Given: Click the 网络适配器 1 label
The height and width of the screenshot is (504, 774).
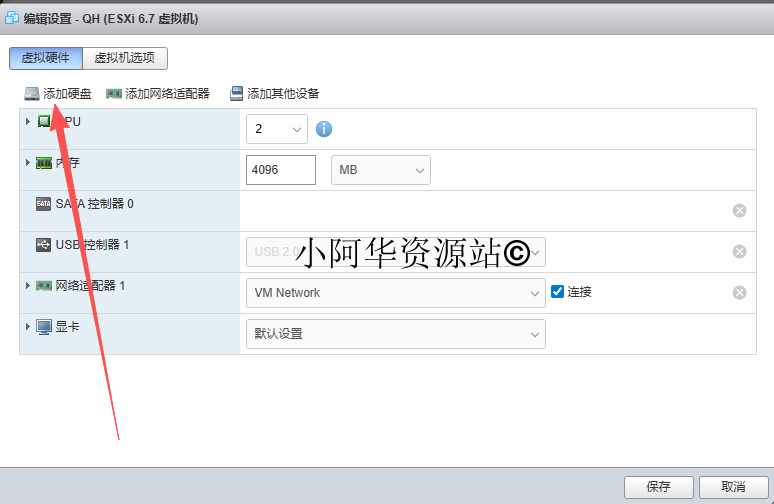Looking at the screenshot, I should 90,286.
